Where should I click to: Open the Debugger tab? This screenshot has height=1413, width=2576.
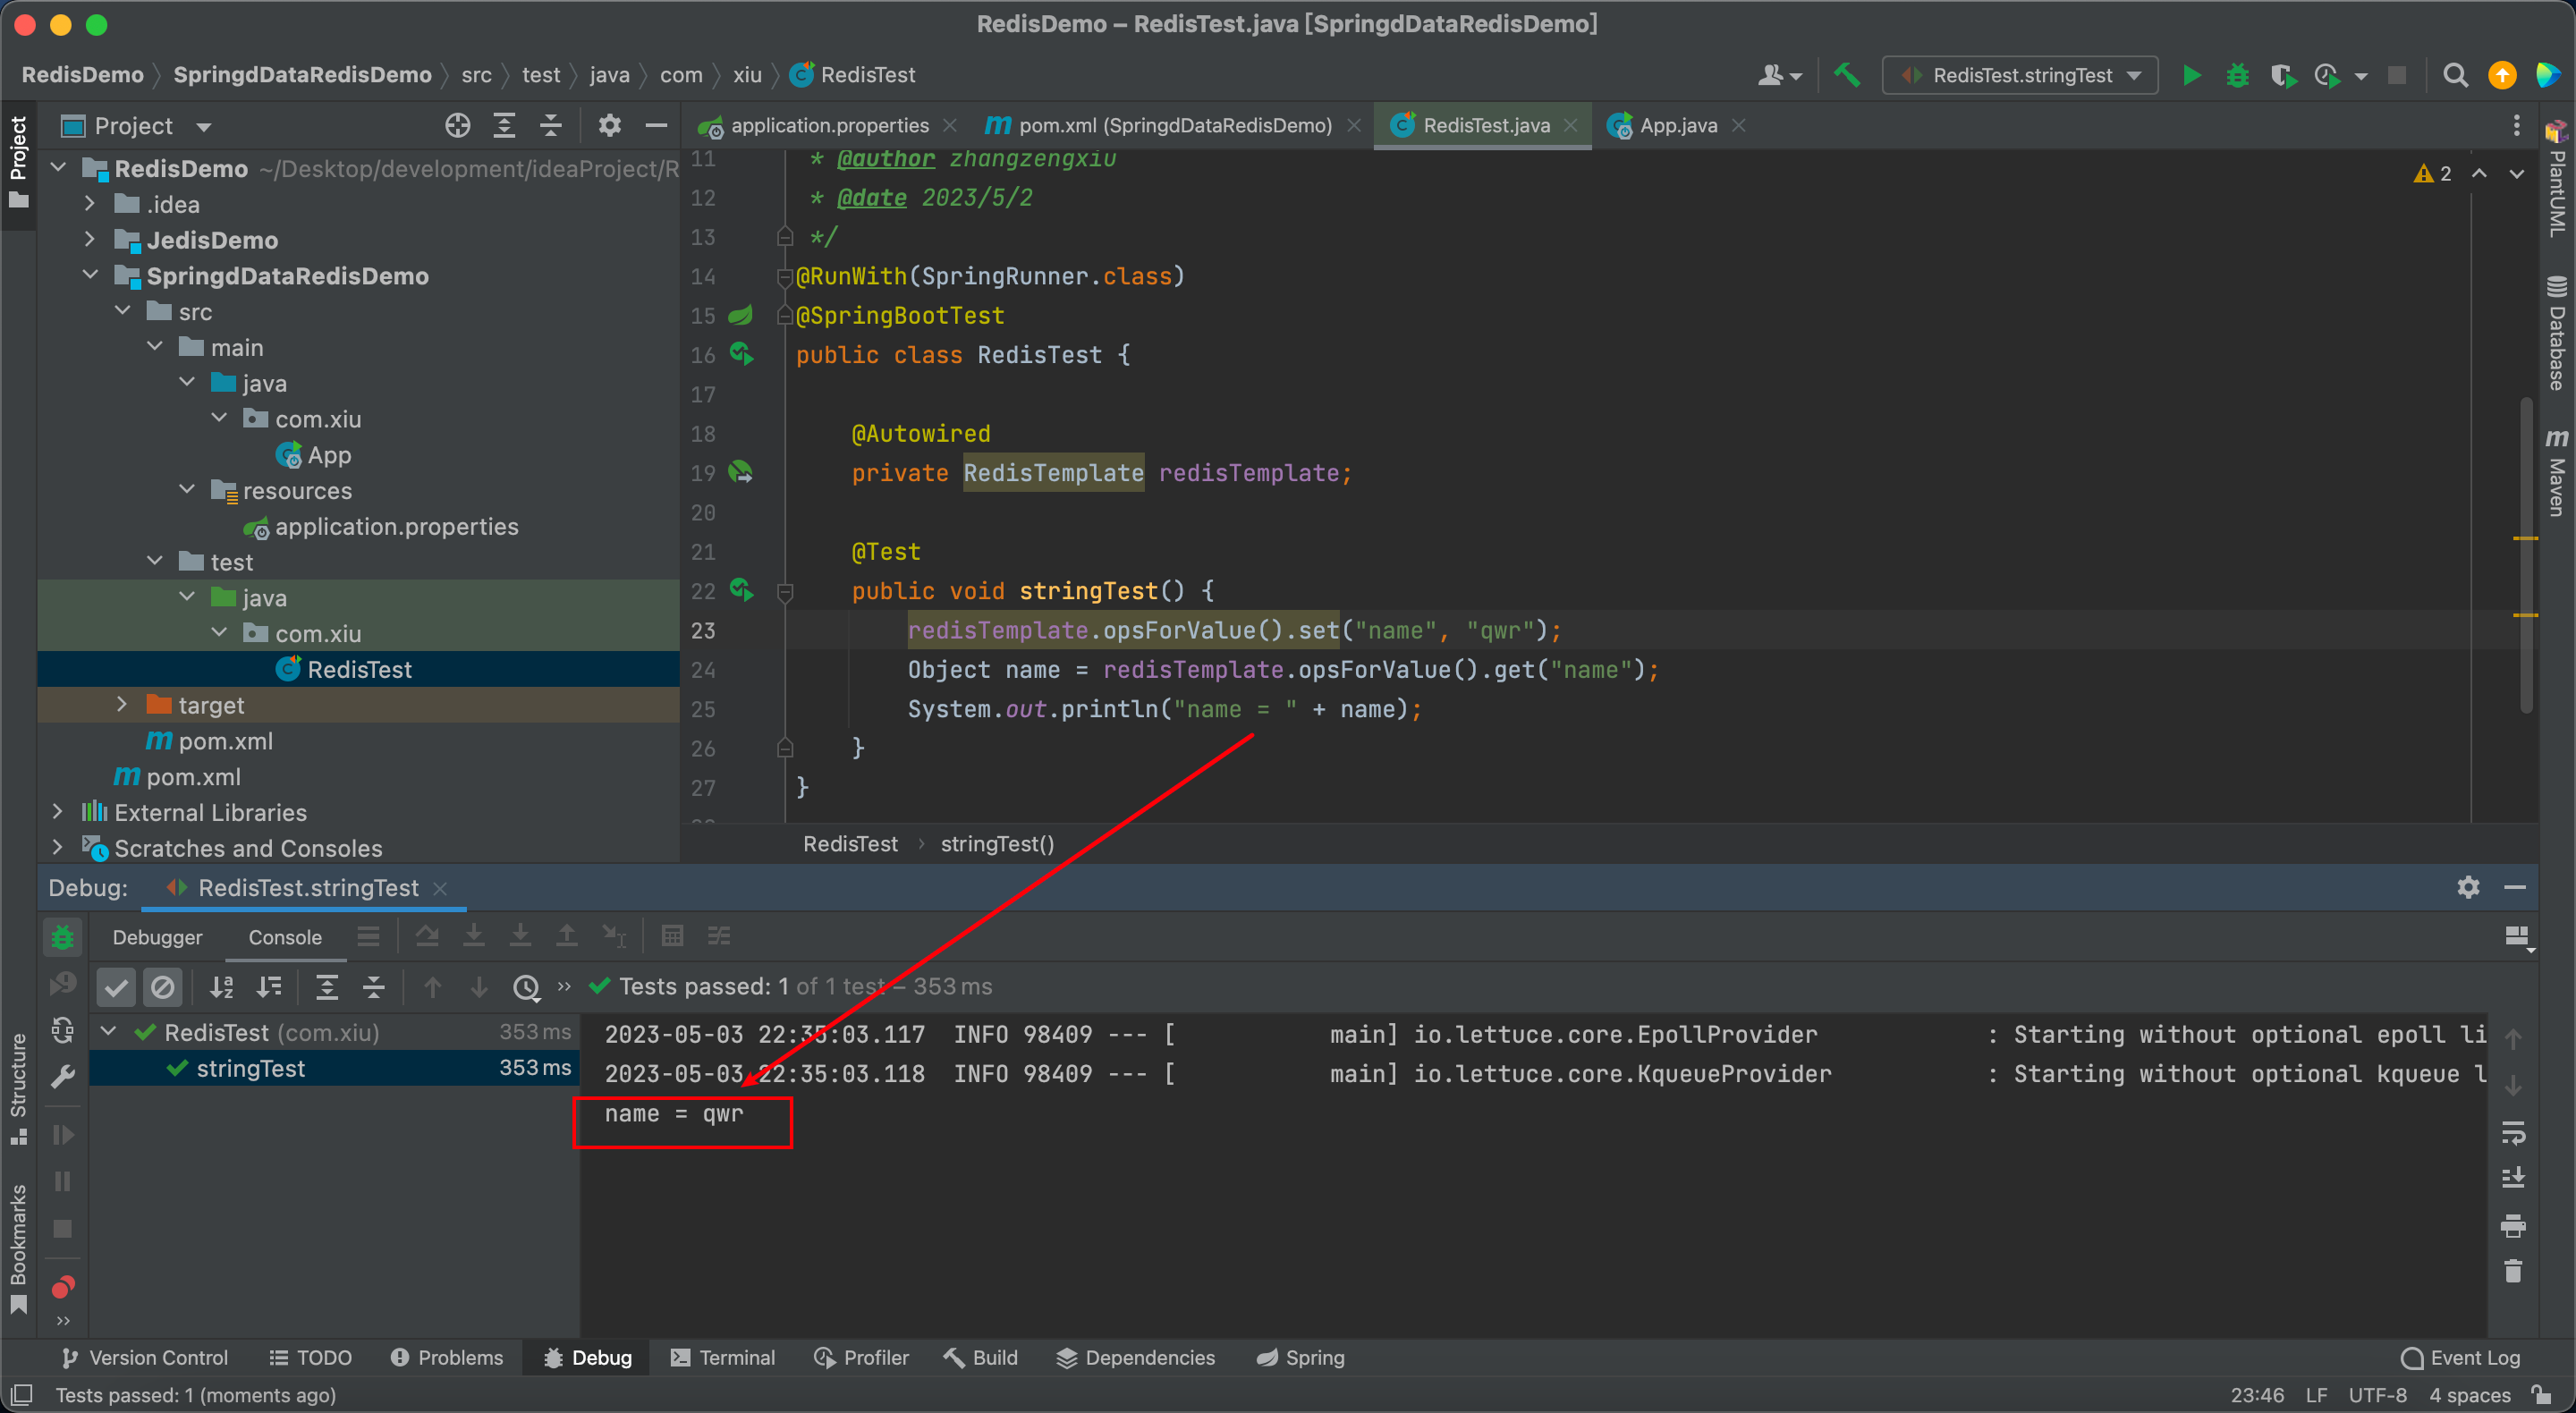point(157,937)
